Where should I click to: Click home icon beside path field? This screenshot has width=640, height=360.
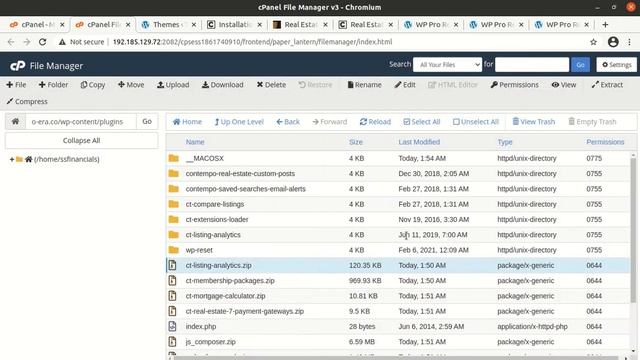point(15,121)
